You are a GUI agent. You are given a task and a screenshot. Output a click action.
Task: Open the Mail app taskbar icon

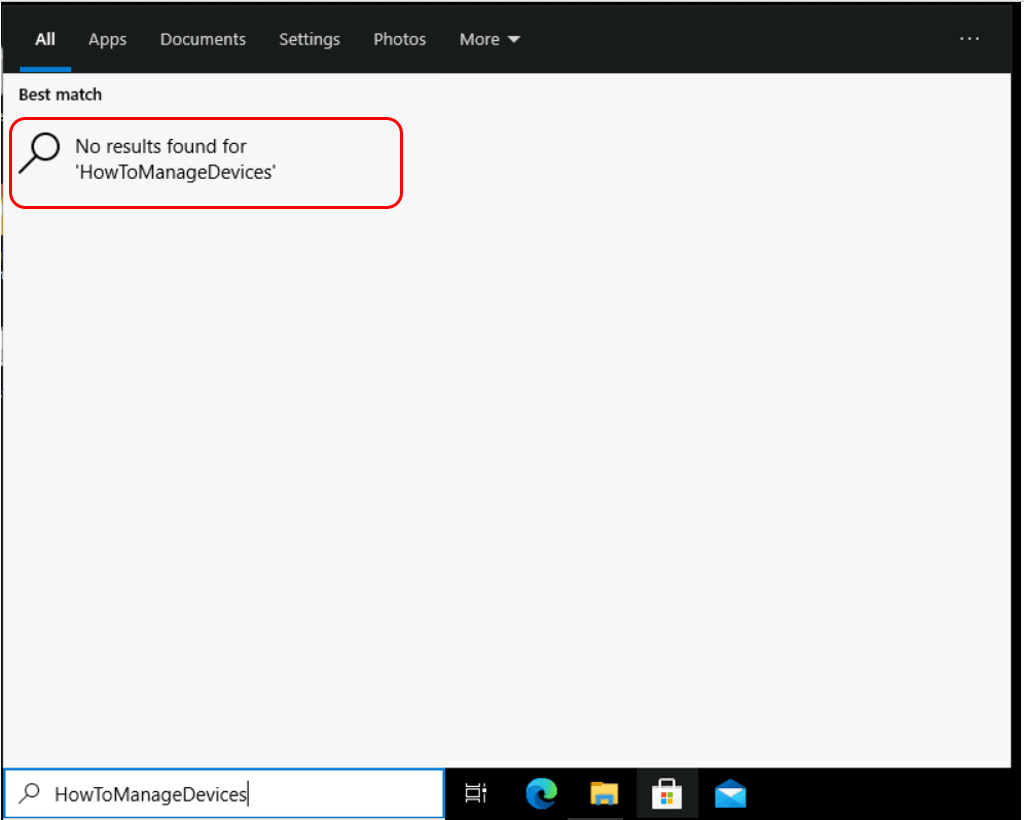(730, 794)
